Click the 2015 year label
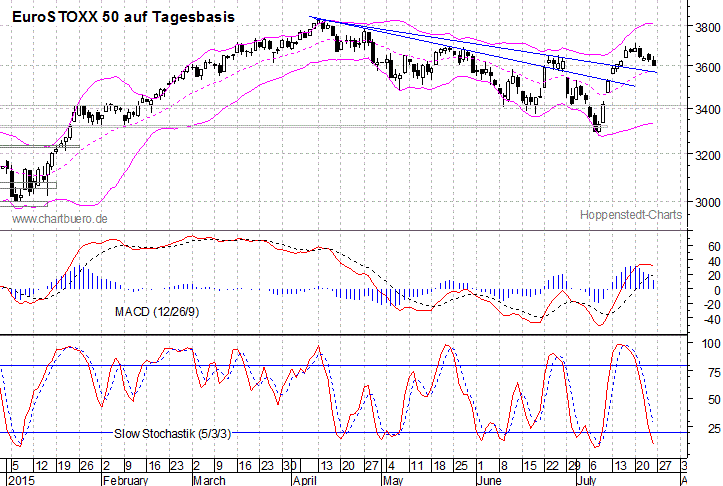This screenshot has height=486, width=723. 17,480
